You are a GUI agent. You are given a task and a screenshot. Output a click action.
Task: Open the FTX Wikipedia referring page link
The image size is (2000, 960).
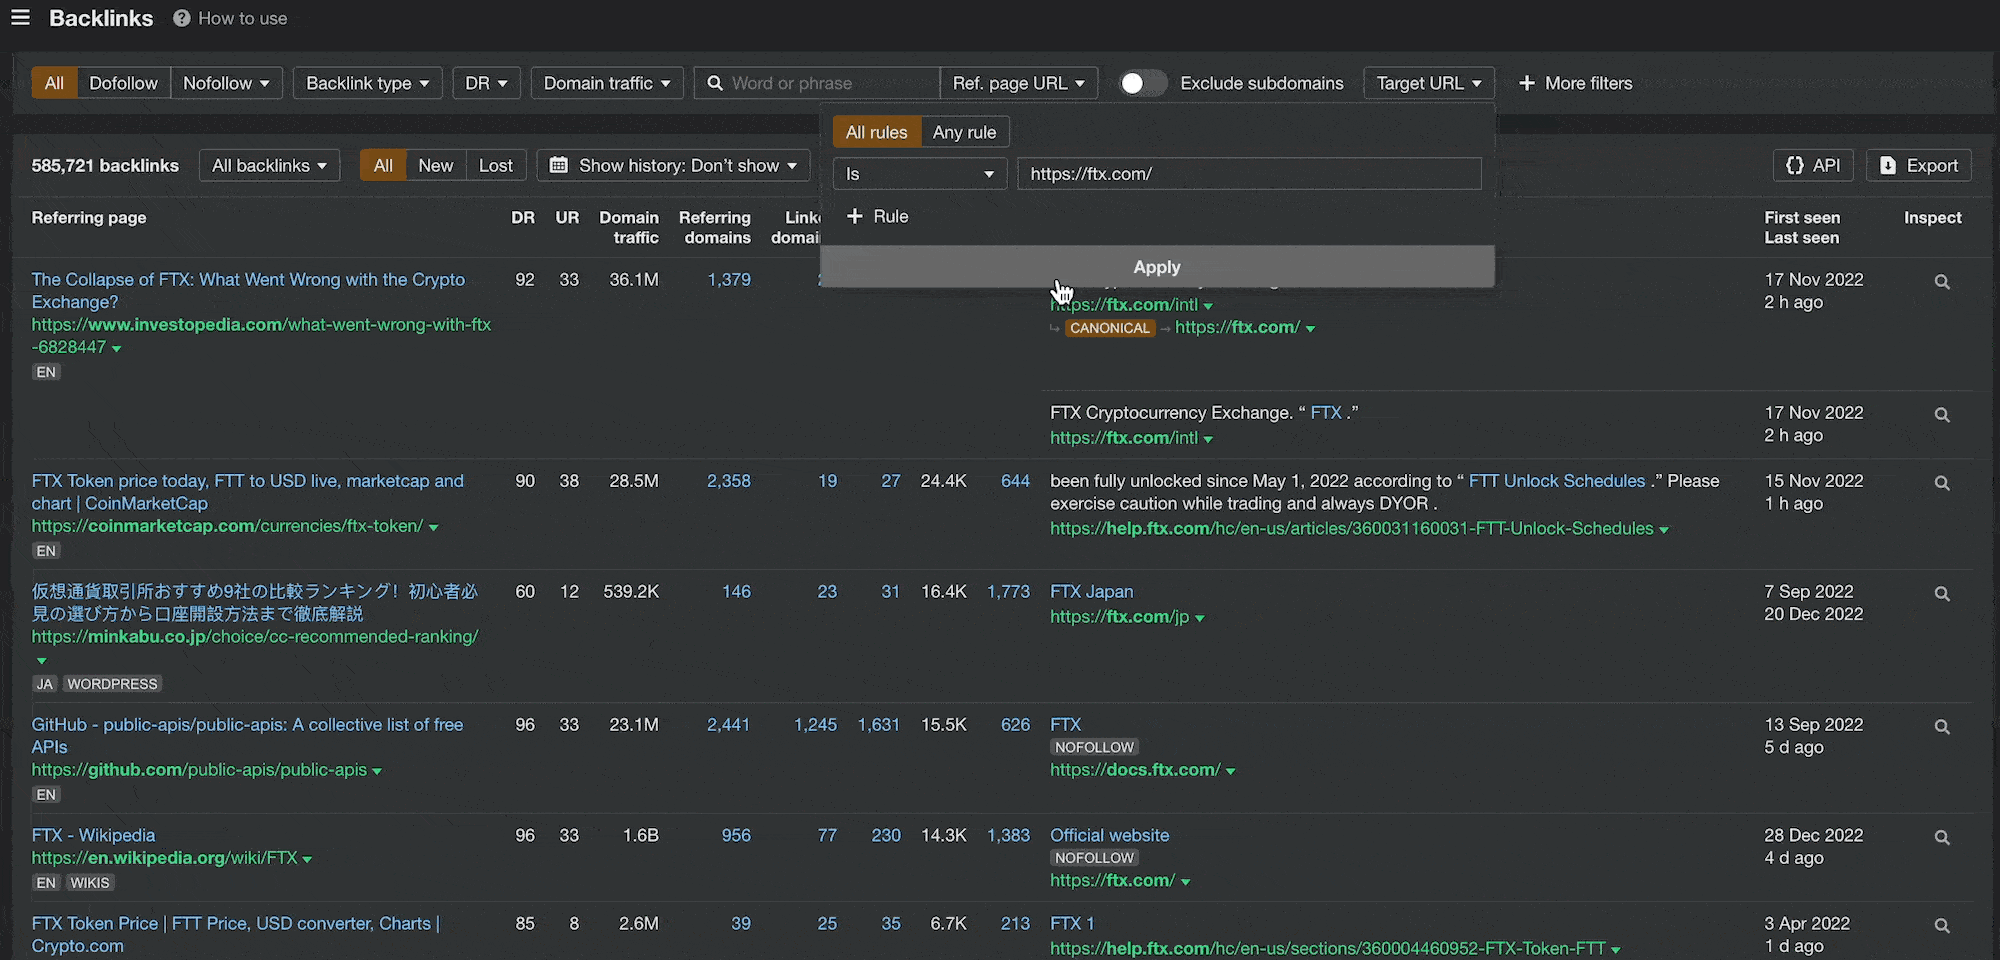coord(92,835)
